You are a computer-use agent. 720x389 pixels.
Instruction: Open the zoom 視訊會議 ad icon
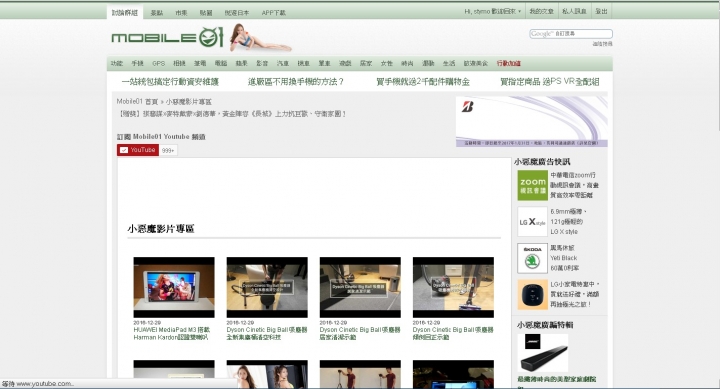click(x=533, y=185)
